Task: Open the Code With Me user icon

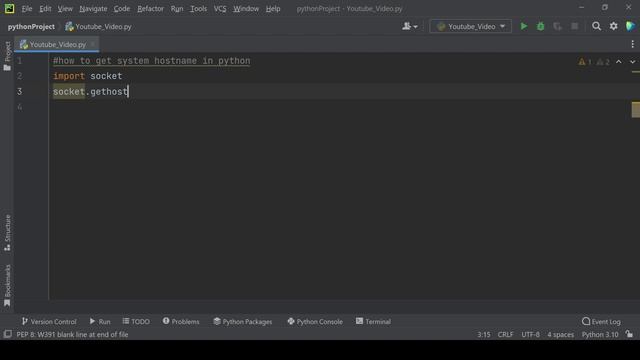Action: click(x=409, y=27)
